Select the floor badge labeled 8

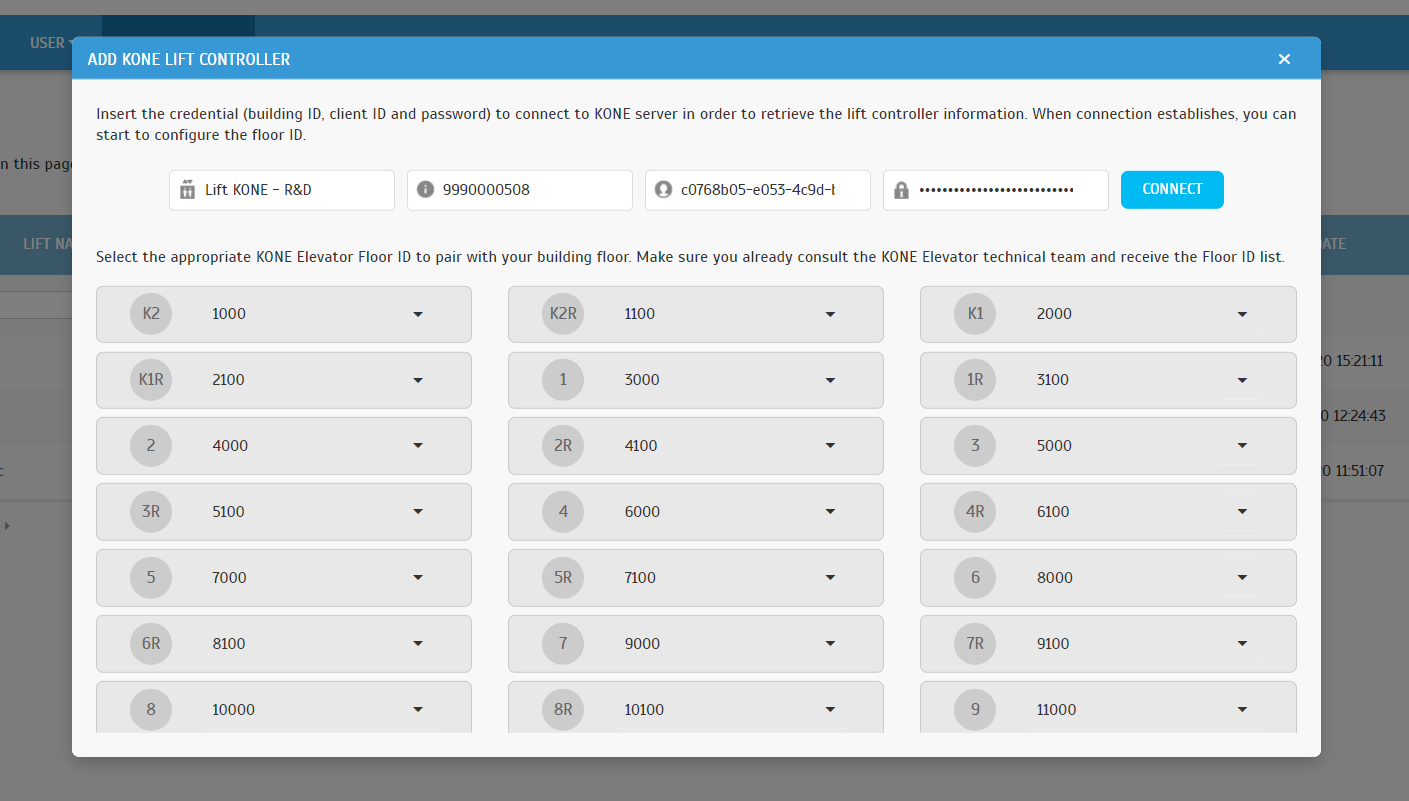pos(151,710)
